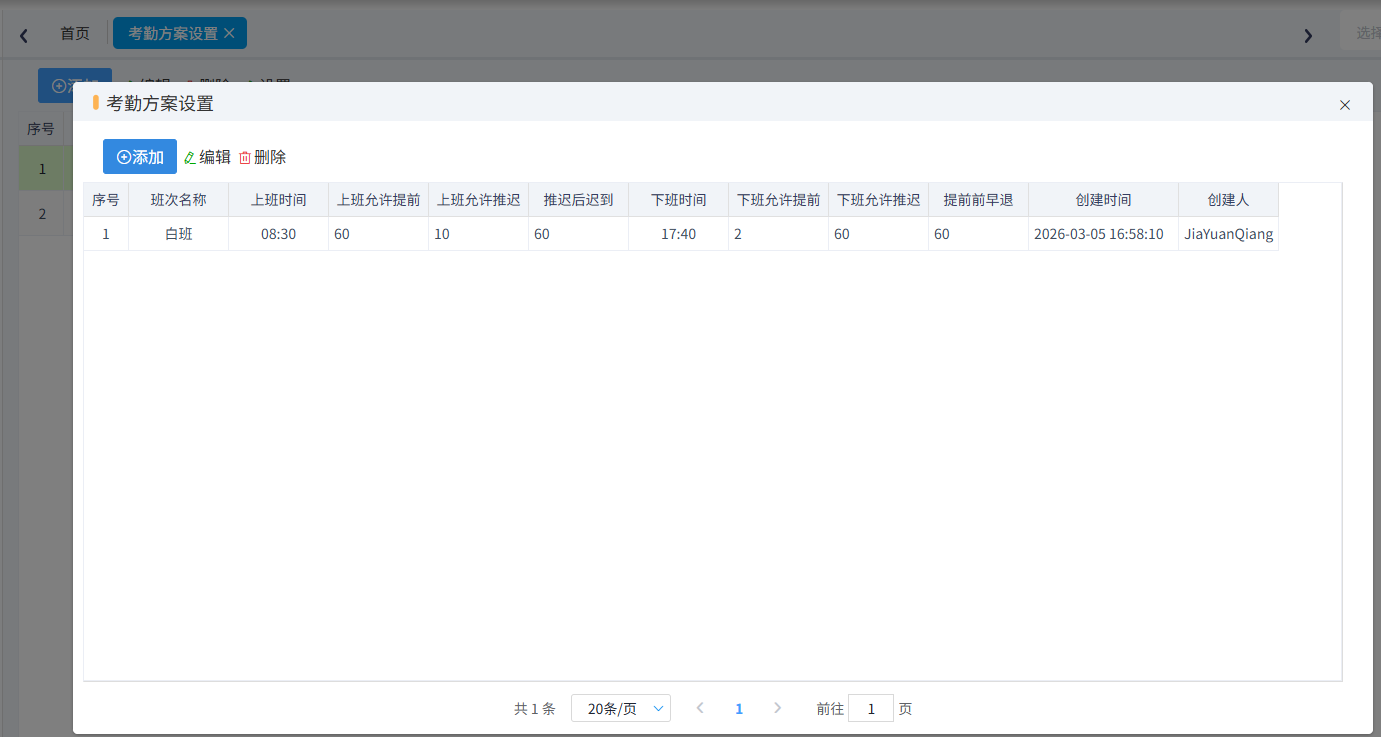Focus the 前往 page number input
The image size is (1381, 737).
pos(871,708)
